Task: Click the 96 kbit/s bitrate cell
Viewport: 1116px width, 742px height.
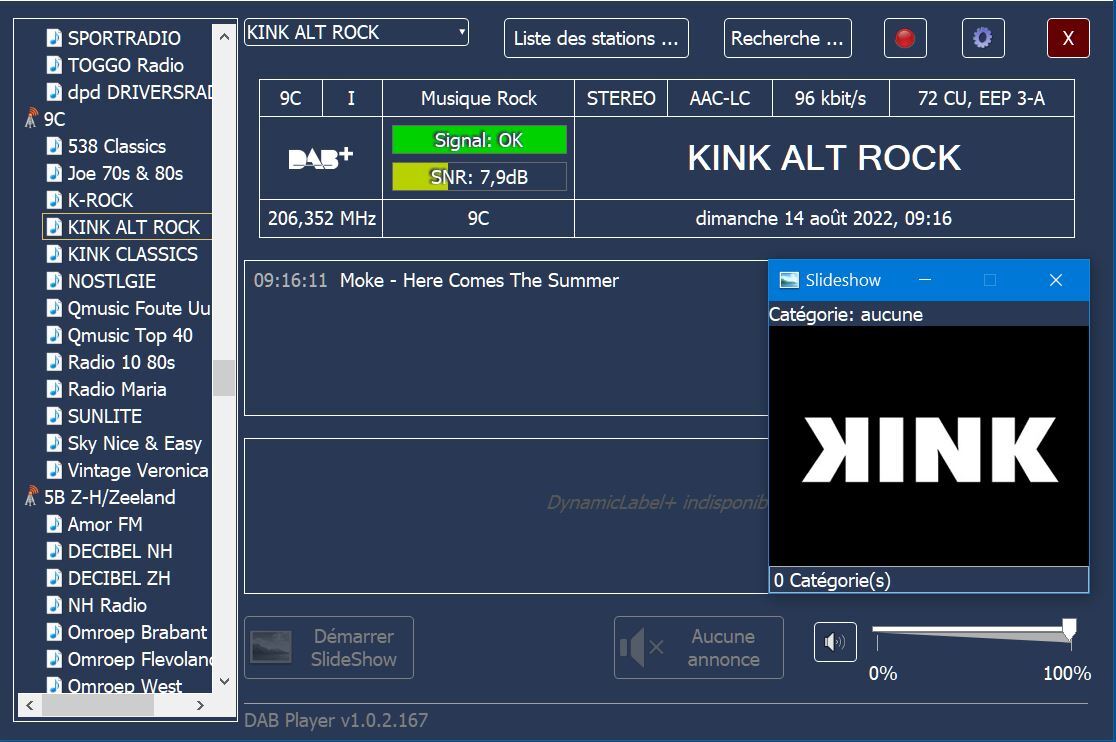Action: point(831,98)
